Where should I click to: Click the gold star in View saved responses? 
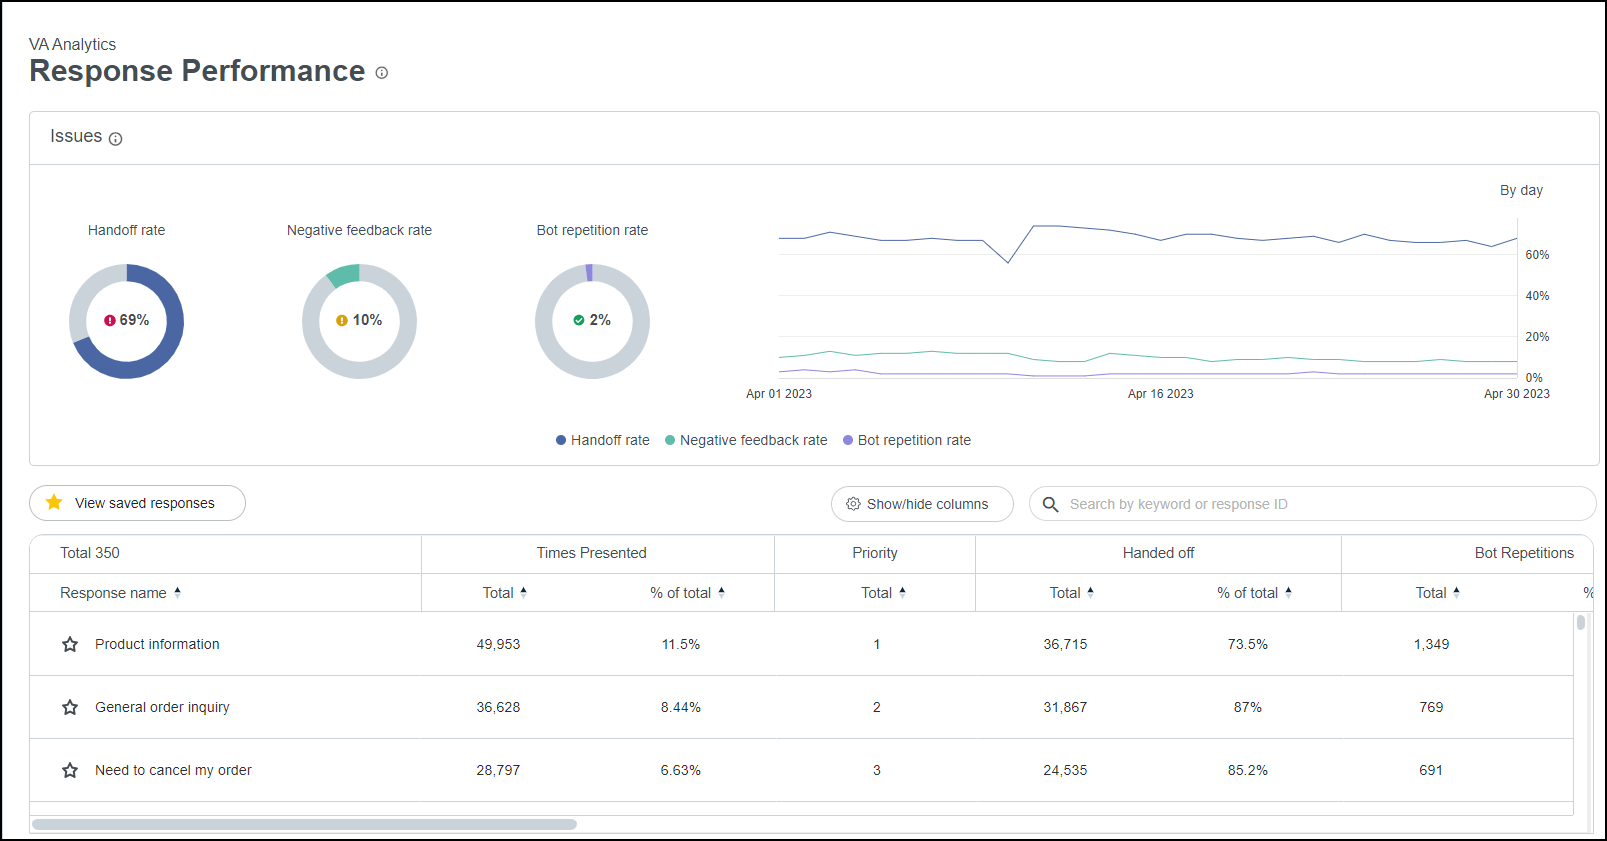54,502
